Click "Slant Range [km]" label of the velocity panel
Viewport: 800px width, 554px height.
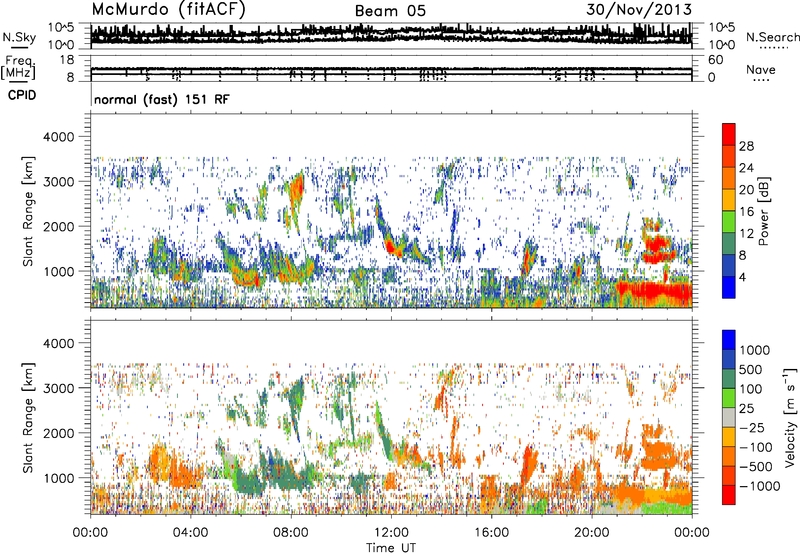tap(28, 417)
